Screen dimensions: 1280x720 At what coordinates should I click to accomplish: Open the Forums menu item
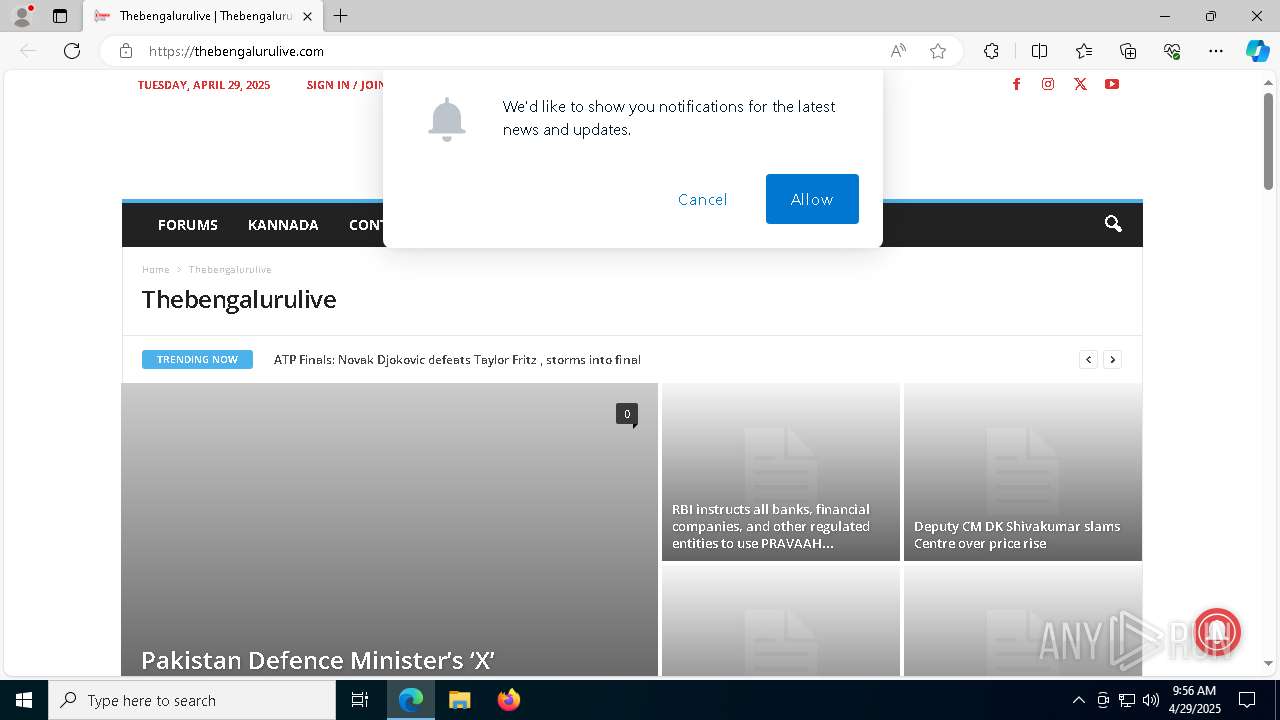188,225
